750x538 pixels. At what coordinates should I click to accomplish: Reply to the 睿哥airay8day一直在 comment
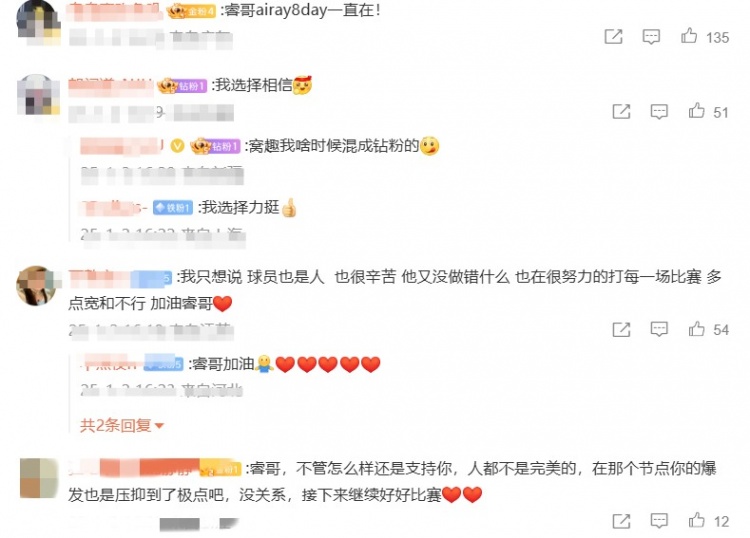[651, 37]
